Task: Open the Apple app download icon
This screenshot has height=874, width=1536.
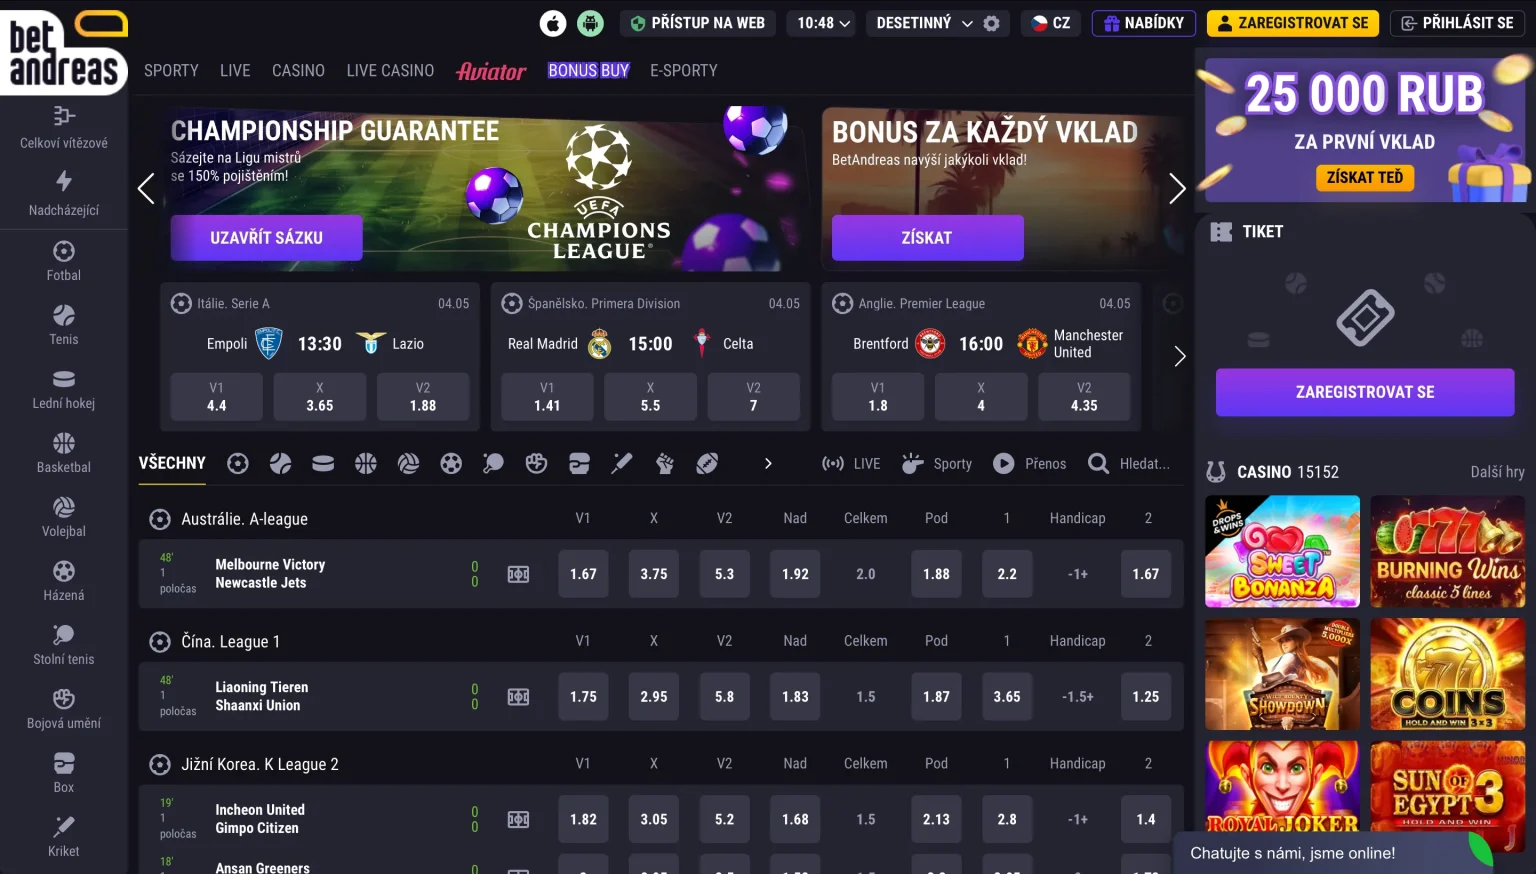Action: (x=553, y=23)
